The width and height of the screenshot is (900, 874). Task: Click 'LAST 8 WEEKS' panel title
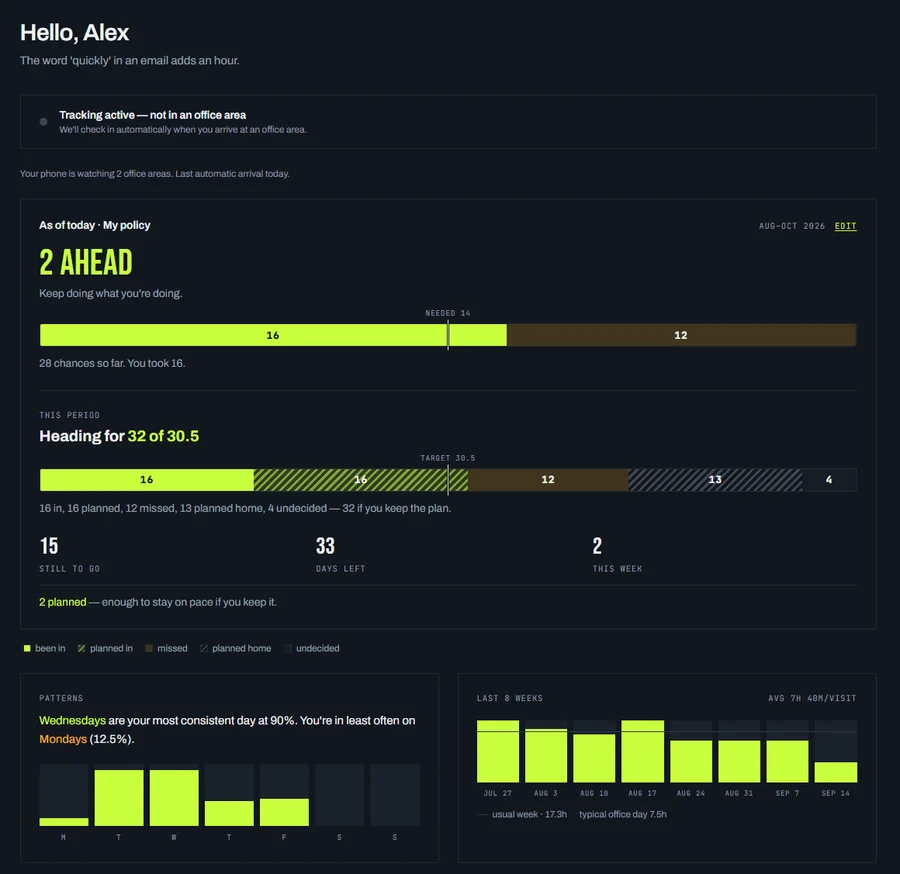click(510, 698)
